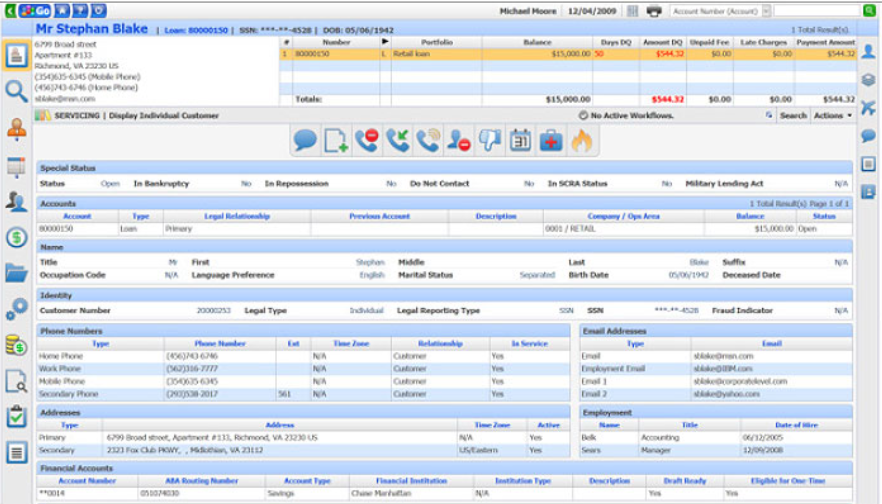Open the gears settings sidebar icon
This screenshot has width=882, height=504.
tap(16, 309)
